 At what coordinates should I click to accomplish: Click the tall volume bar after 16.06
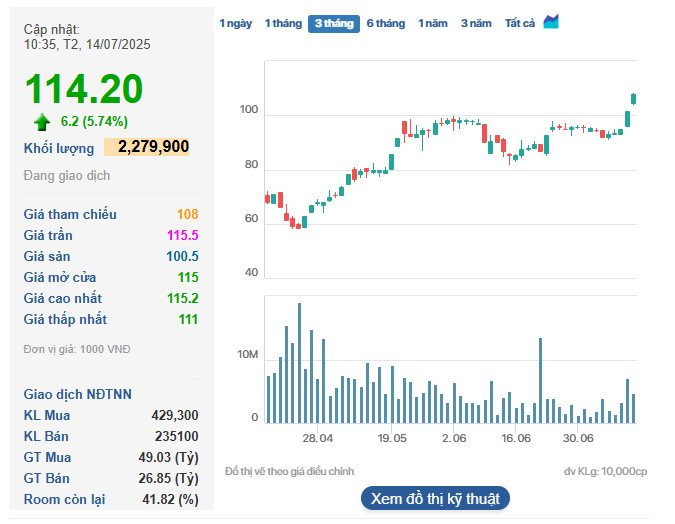[x=540, y=382]
